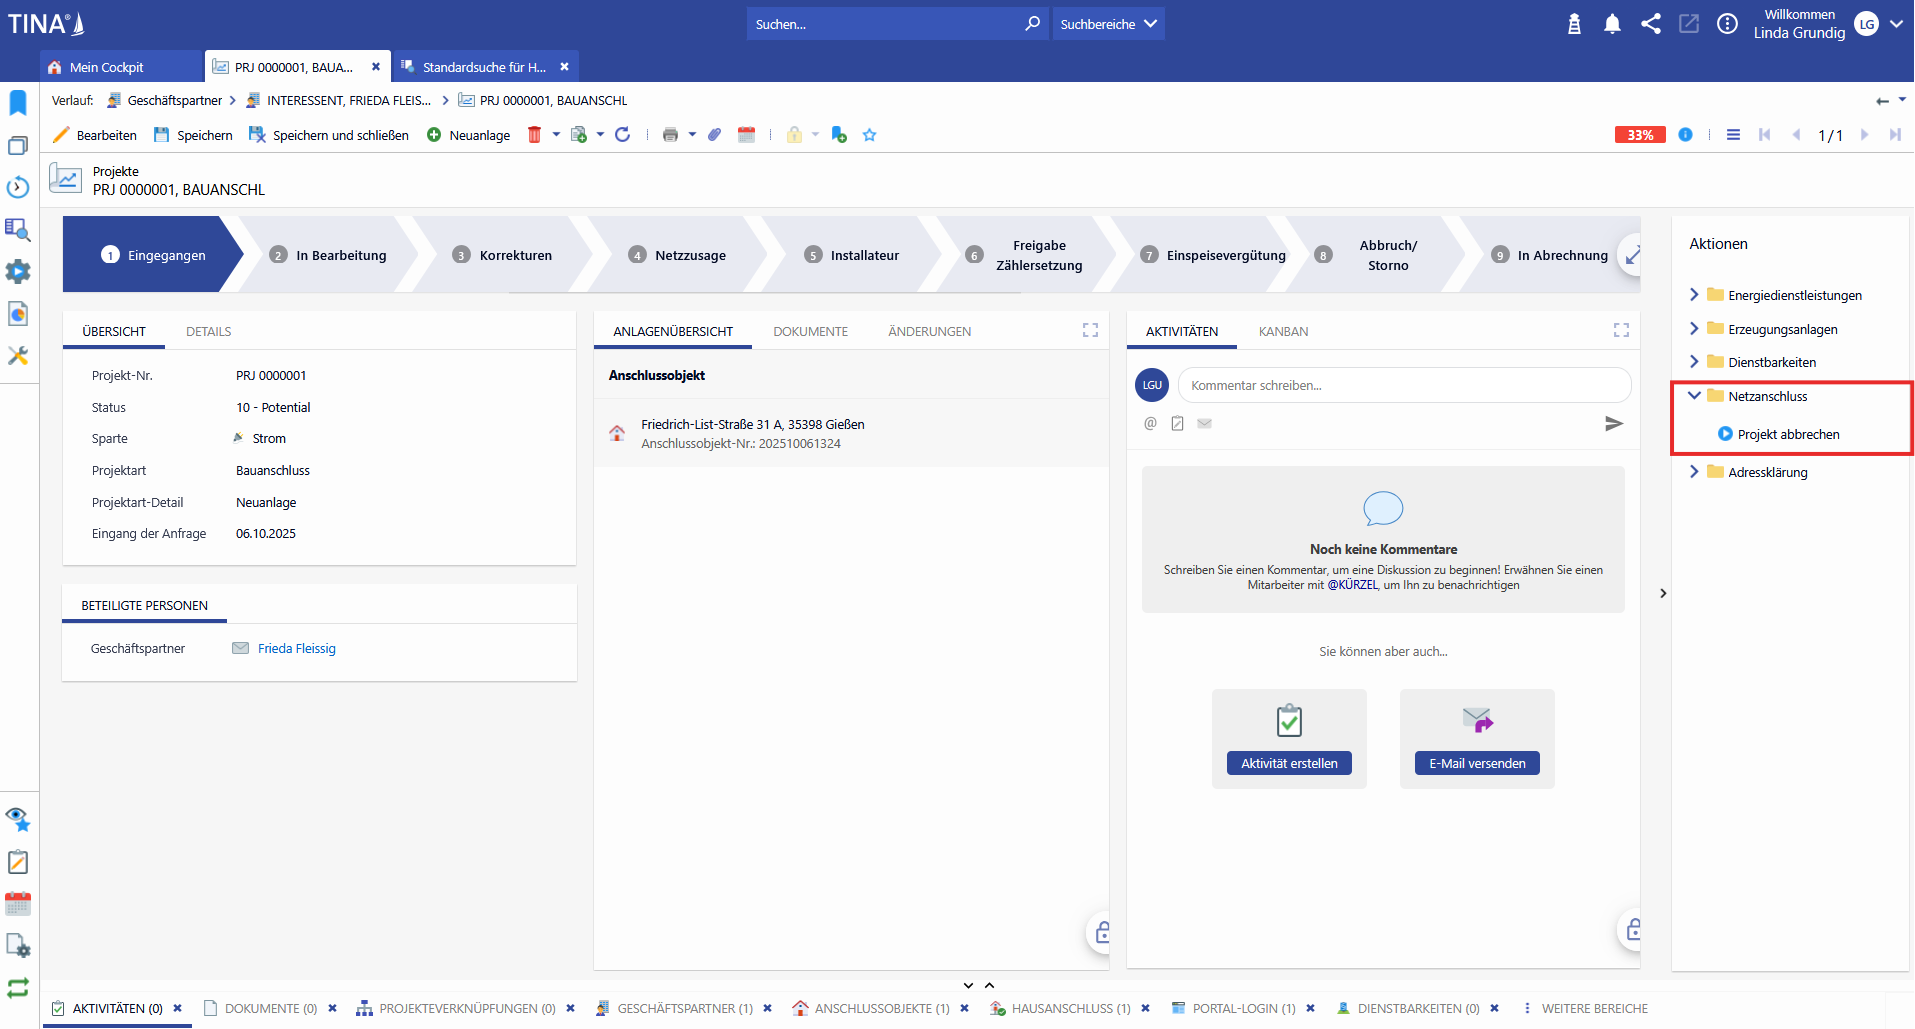Maximize the Anlagenübersicht panel
This screenshot has width=1915, height=1029.
(x=1090, y=330)
